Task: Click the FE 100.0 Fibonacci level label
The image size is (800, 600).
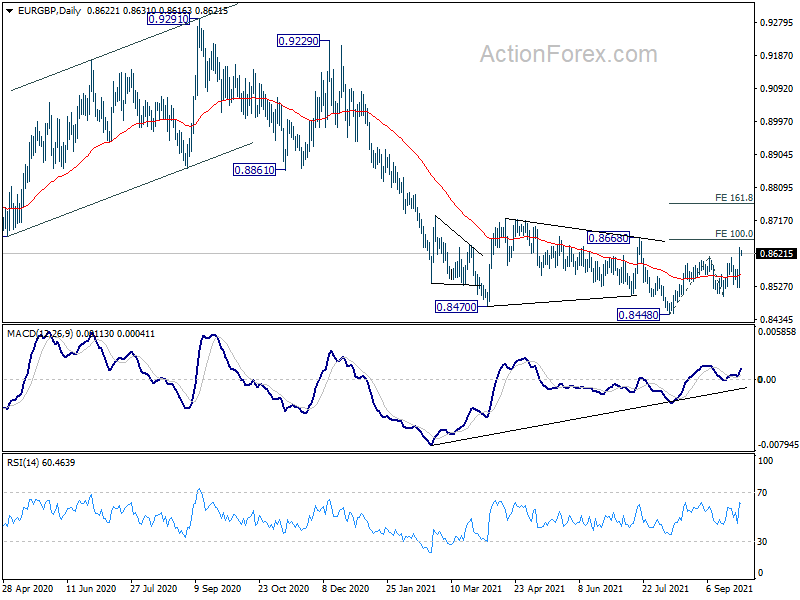Action: [734, 234]
